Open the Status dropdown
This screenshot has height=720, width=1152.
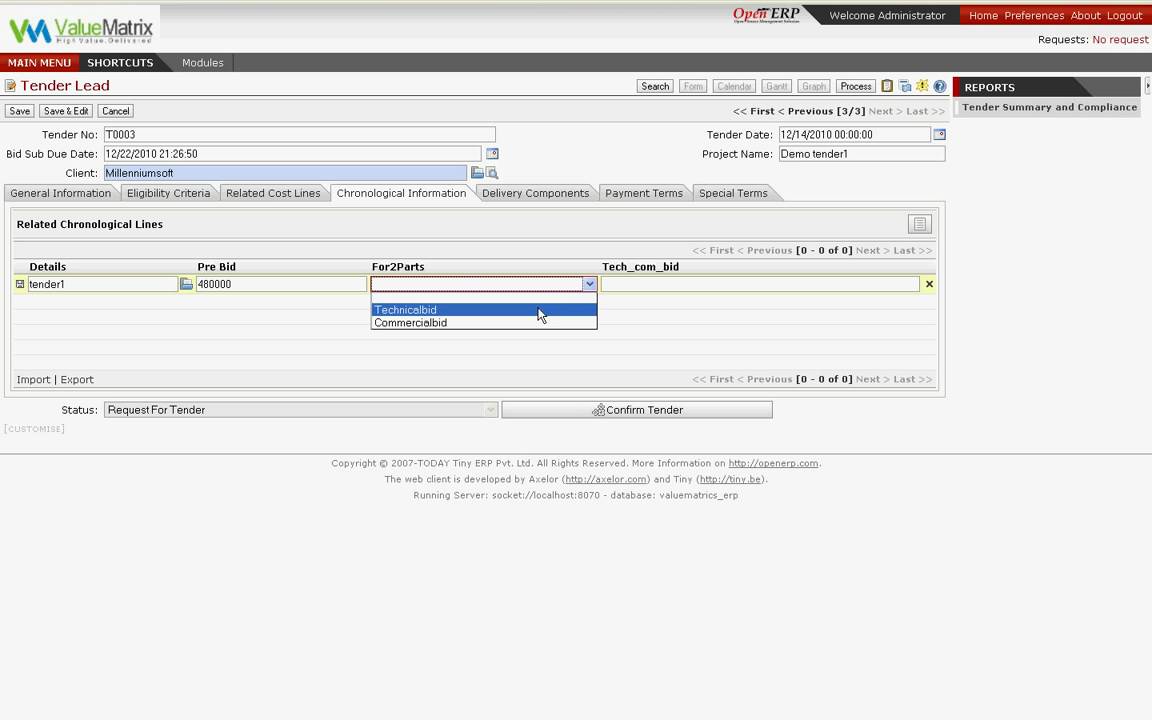(x=300, y=410)
